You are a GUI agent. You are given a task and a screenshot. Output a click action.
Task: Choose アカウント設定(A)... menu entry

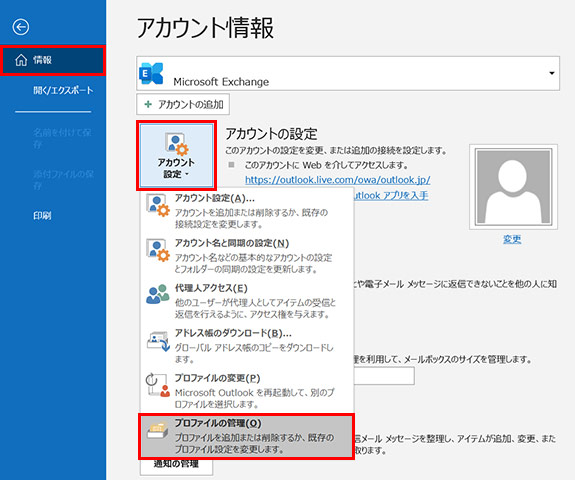pyautogui.click(x=246, y=210)
